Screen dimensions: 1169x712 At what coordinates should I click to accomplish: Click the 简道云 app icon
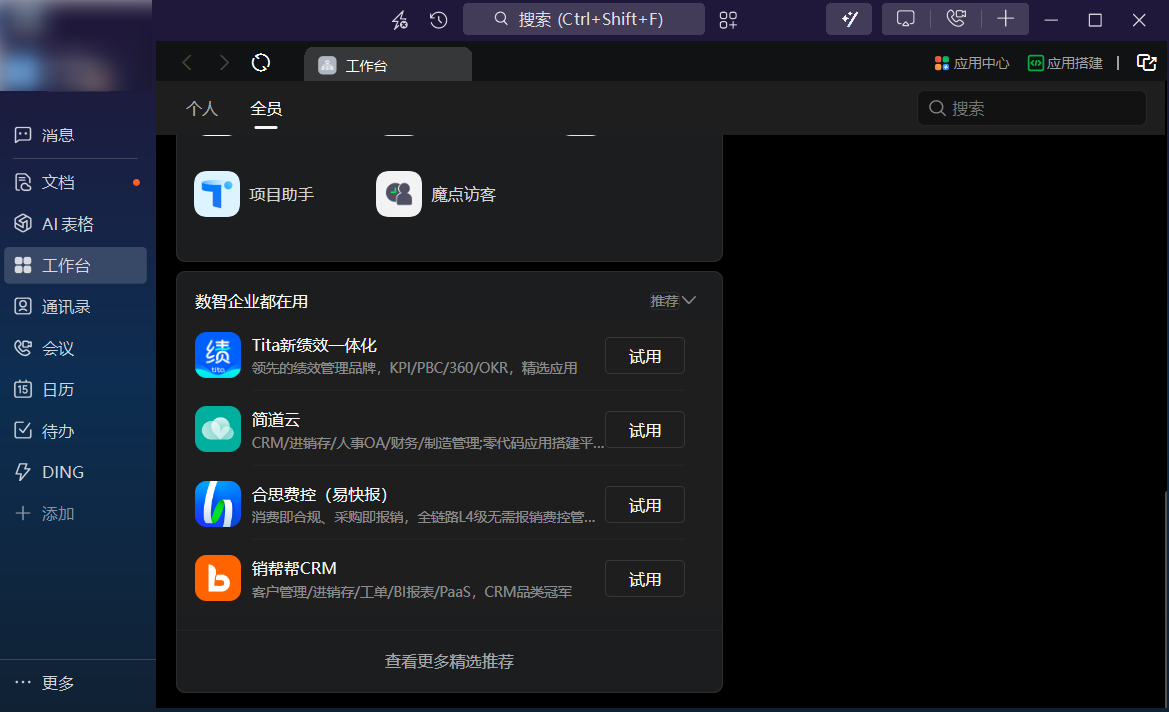(x=218, y=429)
